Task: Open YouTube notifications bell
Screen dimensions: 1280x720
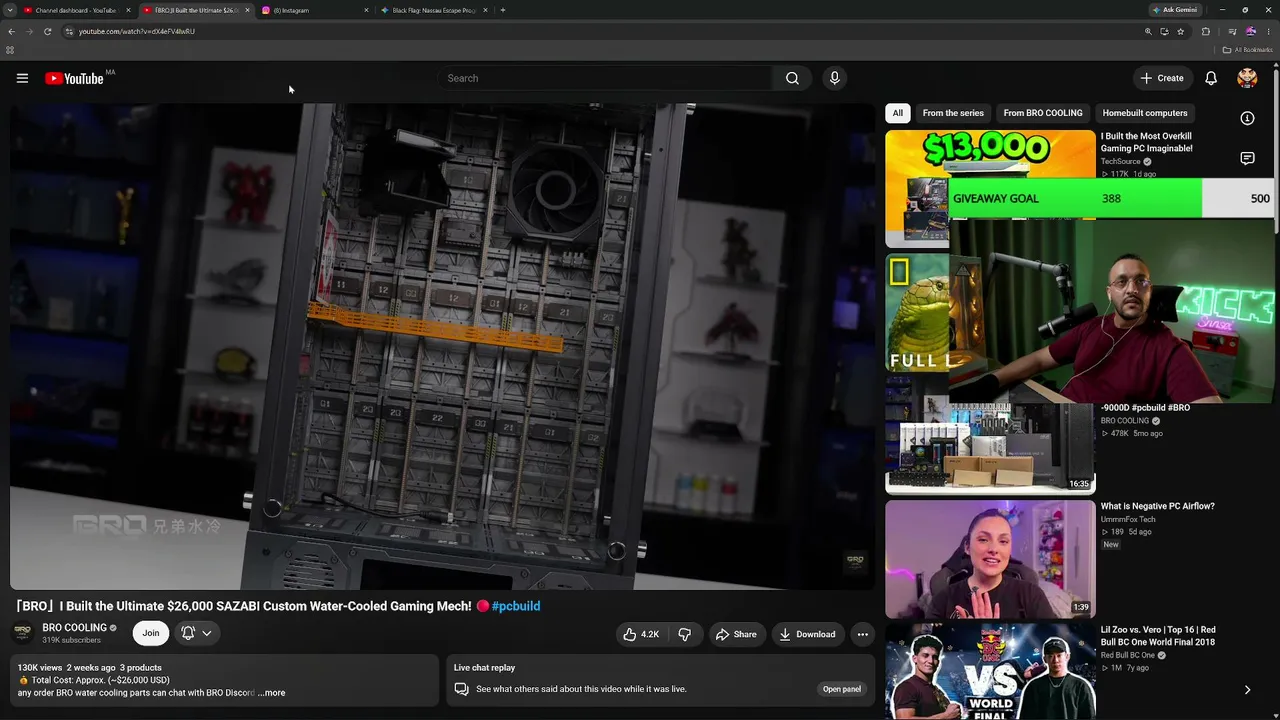Action: tap(1211, 78)
